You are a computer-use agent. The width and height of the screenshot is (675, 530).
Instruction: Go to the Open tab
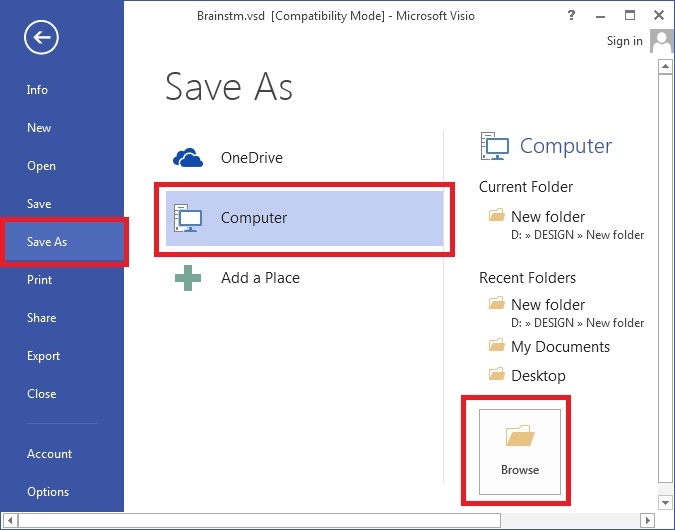click(41, 166)
